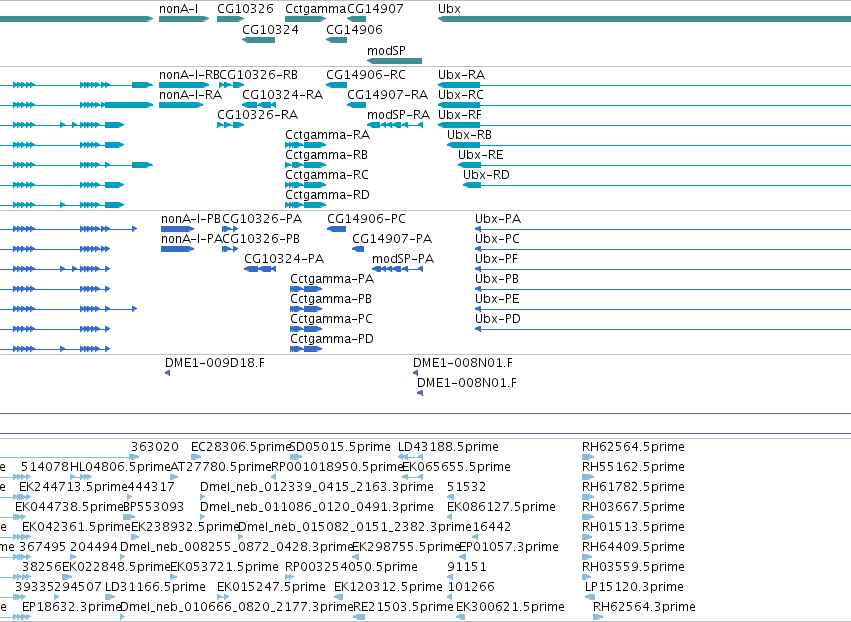
Task: Click EST RH62564.3prime
Action: point(644,607)
